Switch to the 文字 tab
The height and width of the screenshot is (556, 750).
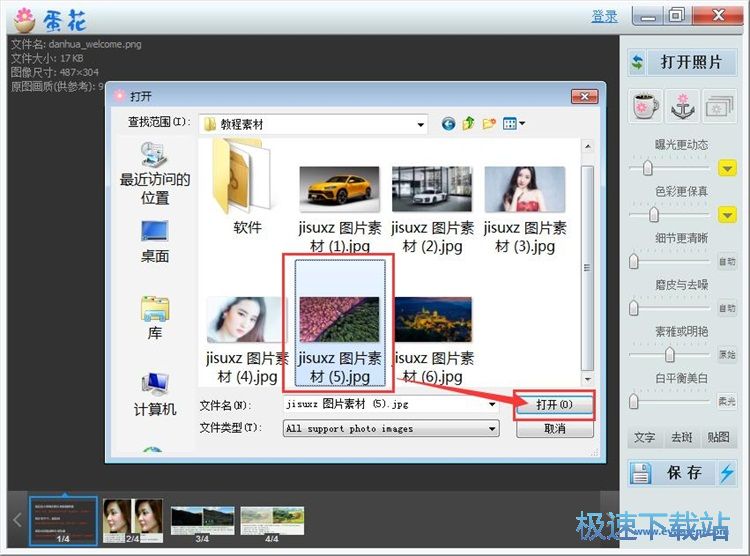[x=645, y=438]
